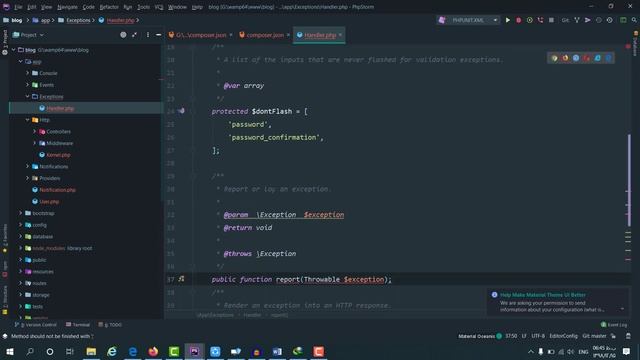Click the Git commit arrow icon
The height and width of the screenshot is (360, 640).
[x=588, y=20]
